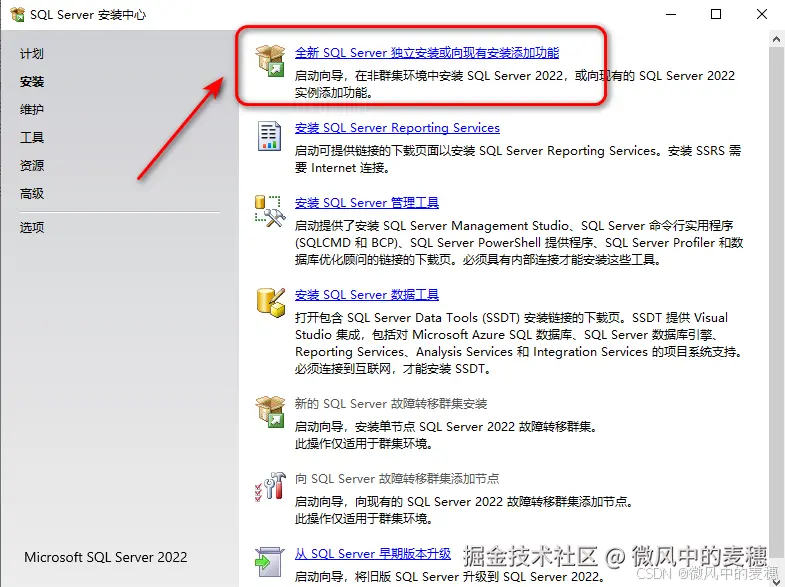Screen dimensions: 785x587
Task: Open the 计划 page in the sidebar
Action: tap(32, 54)
